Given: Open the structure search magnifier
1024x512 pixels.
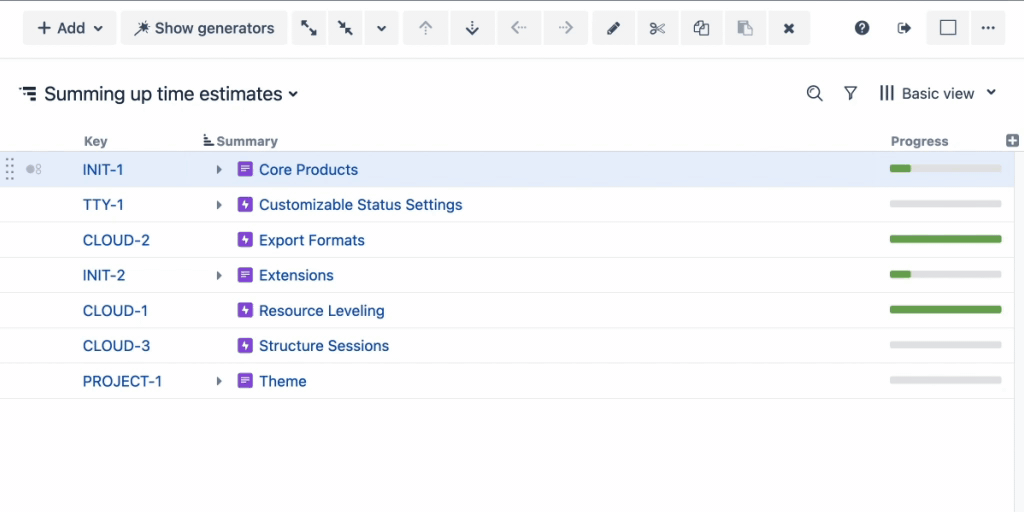Looking at the screenshot, I should point(814,93).
